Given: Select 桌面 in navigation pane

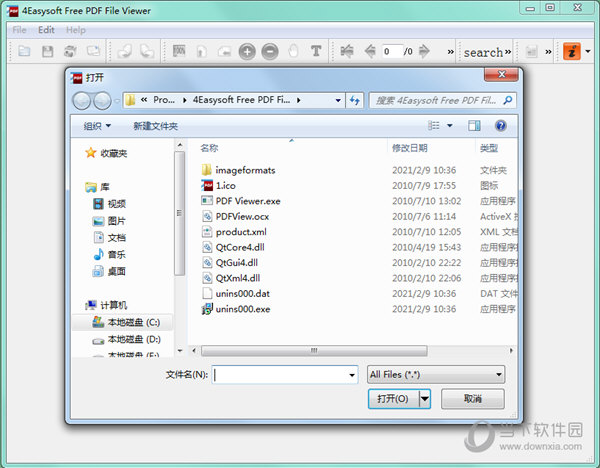Looking at the screenshot, I should (109, 271).
